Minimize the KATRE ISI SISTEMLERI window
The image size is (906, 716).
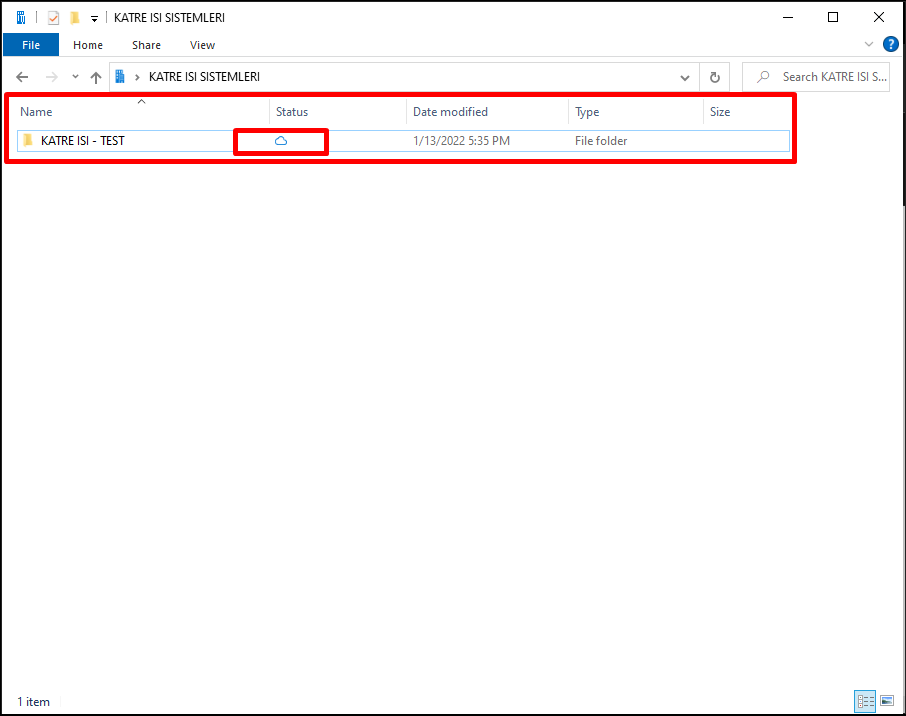point(788,17)
